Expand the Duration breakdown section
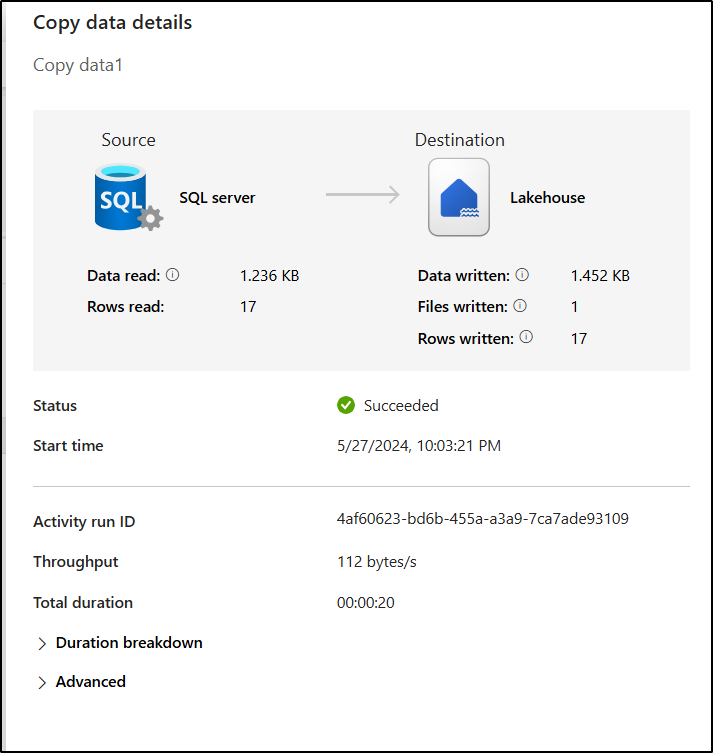 click(x=120, y=643)
